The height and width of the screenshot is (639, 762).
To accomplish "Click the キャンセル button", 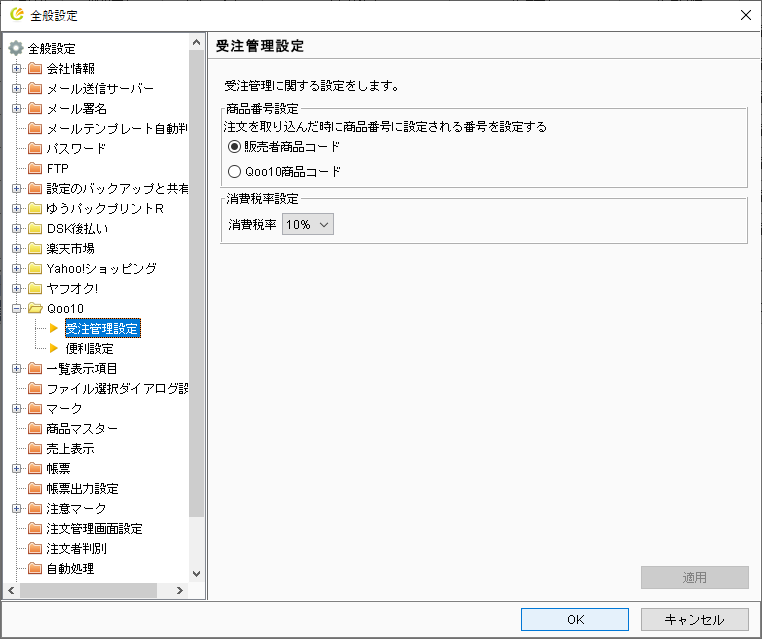I will 694,619.
